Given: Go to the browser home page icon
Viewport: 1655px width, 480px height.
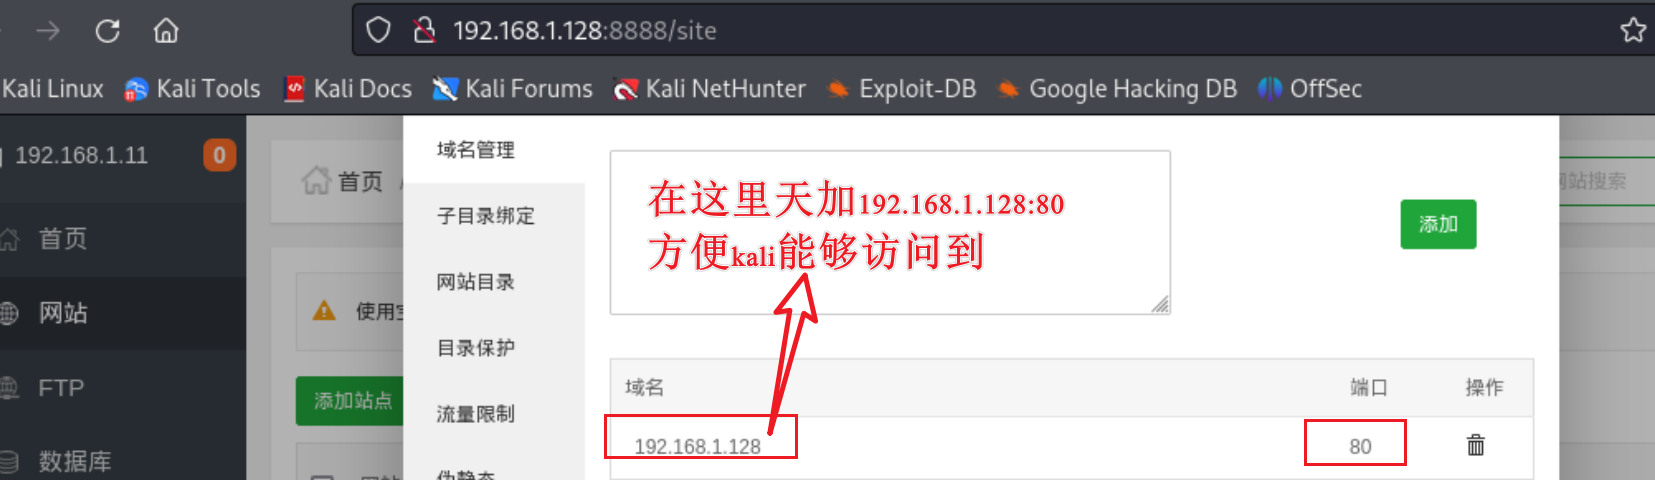Looking at the screenshot, I should [166, 31].
